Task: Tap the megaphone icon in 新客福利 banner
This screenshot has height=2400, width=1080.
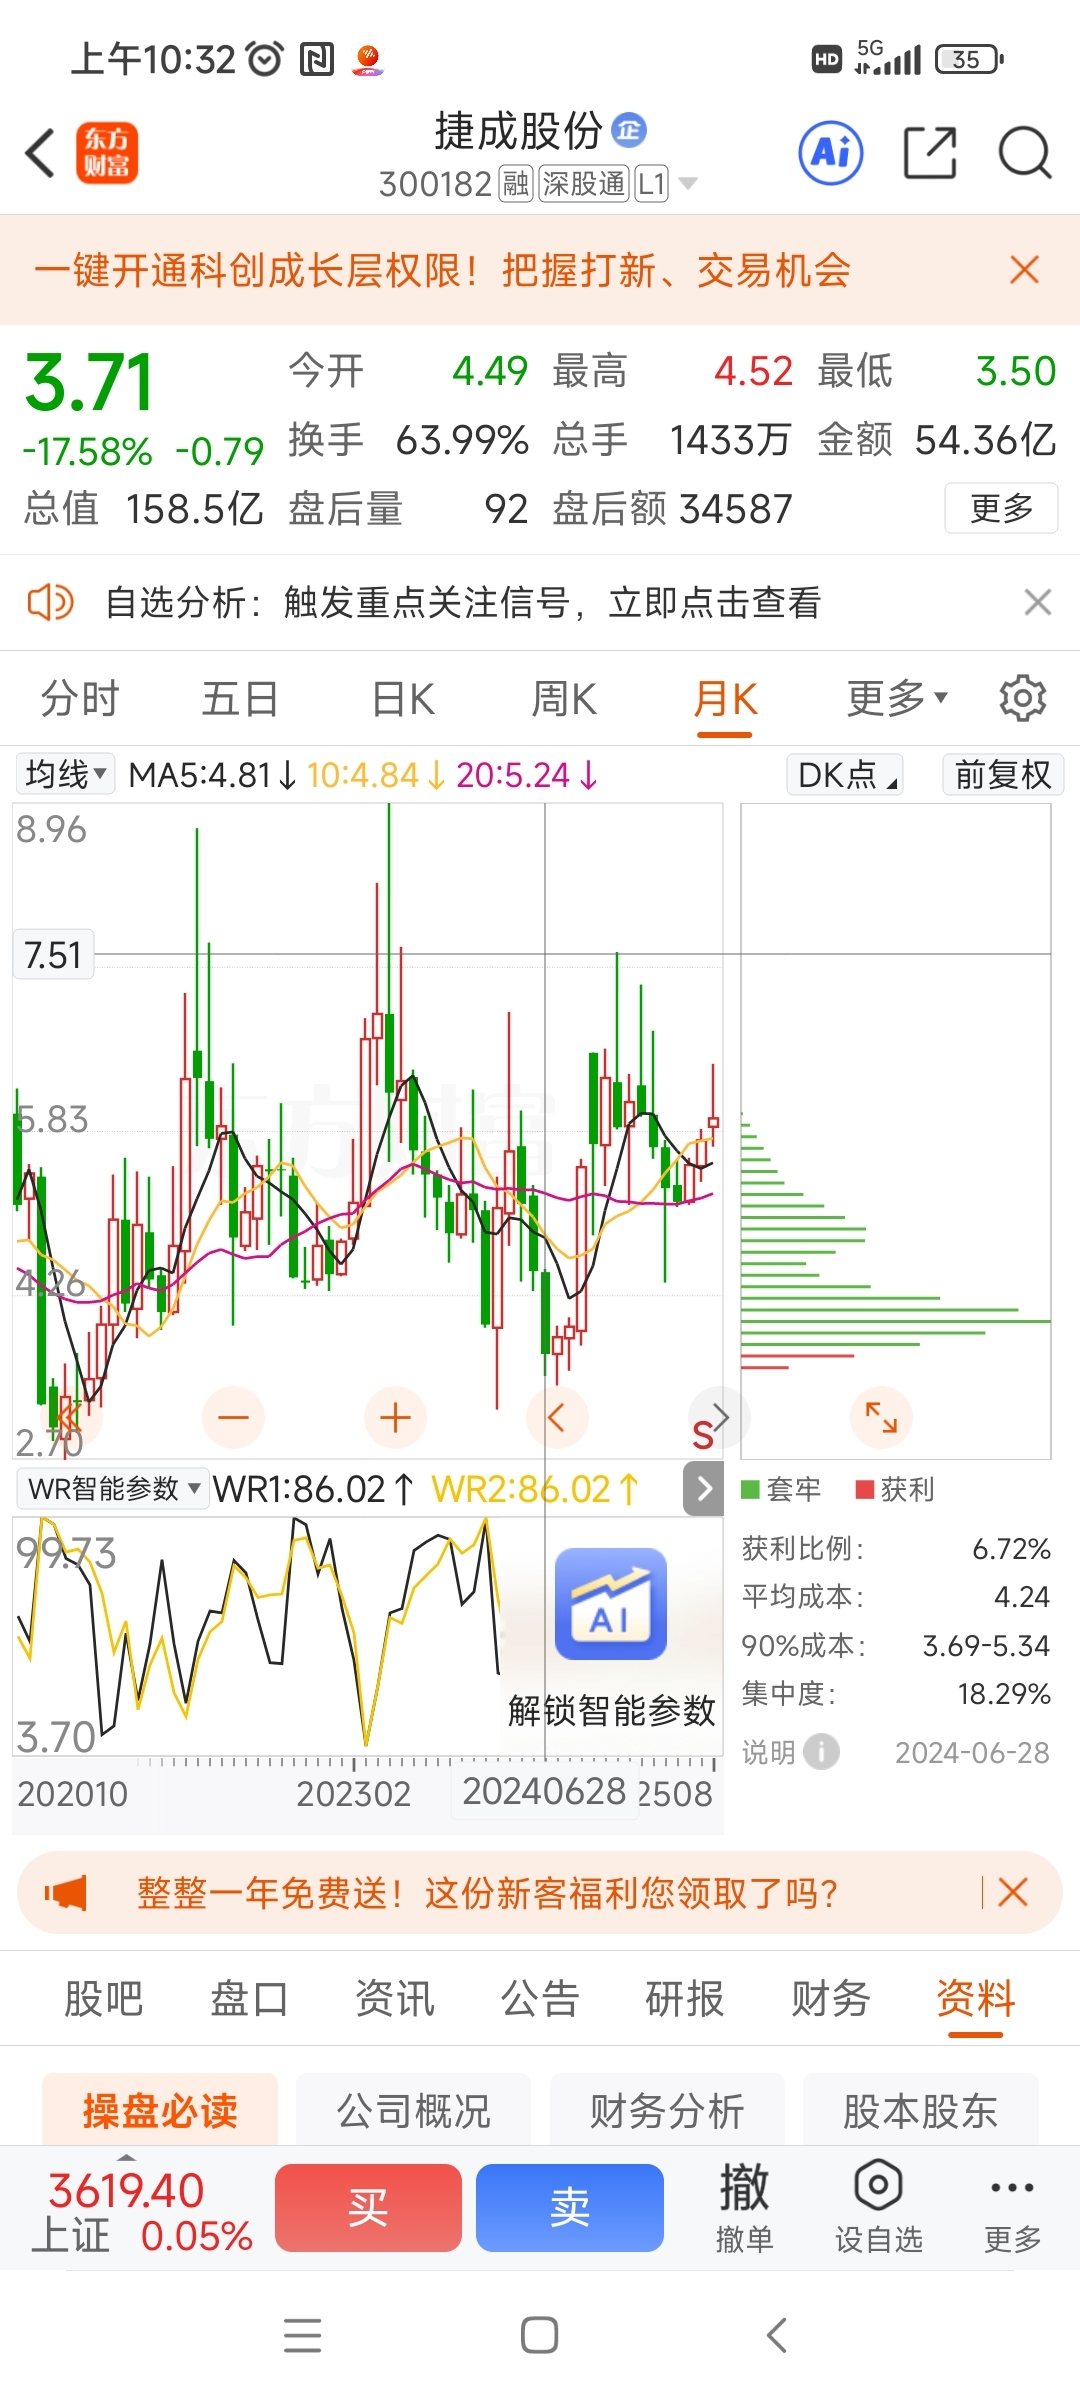Action: click(66, 1893)
